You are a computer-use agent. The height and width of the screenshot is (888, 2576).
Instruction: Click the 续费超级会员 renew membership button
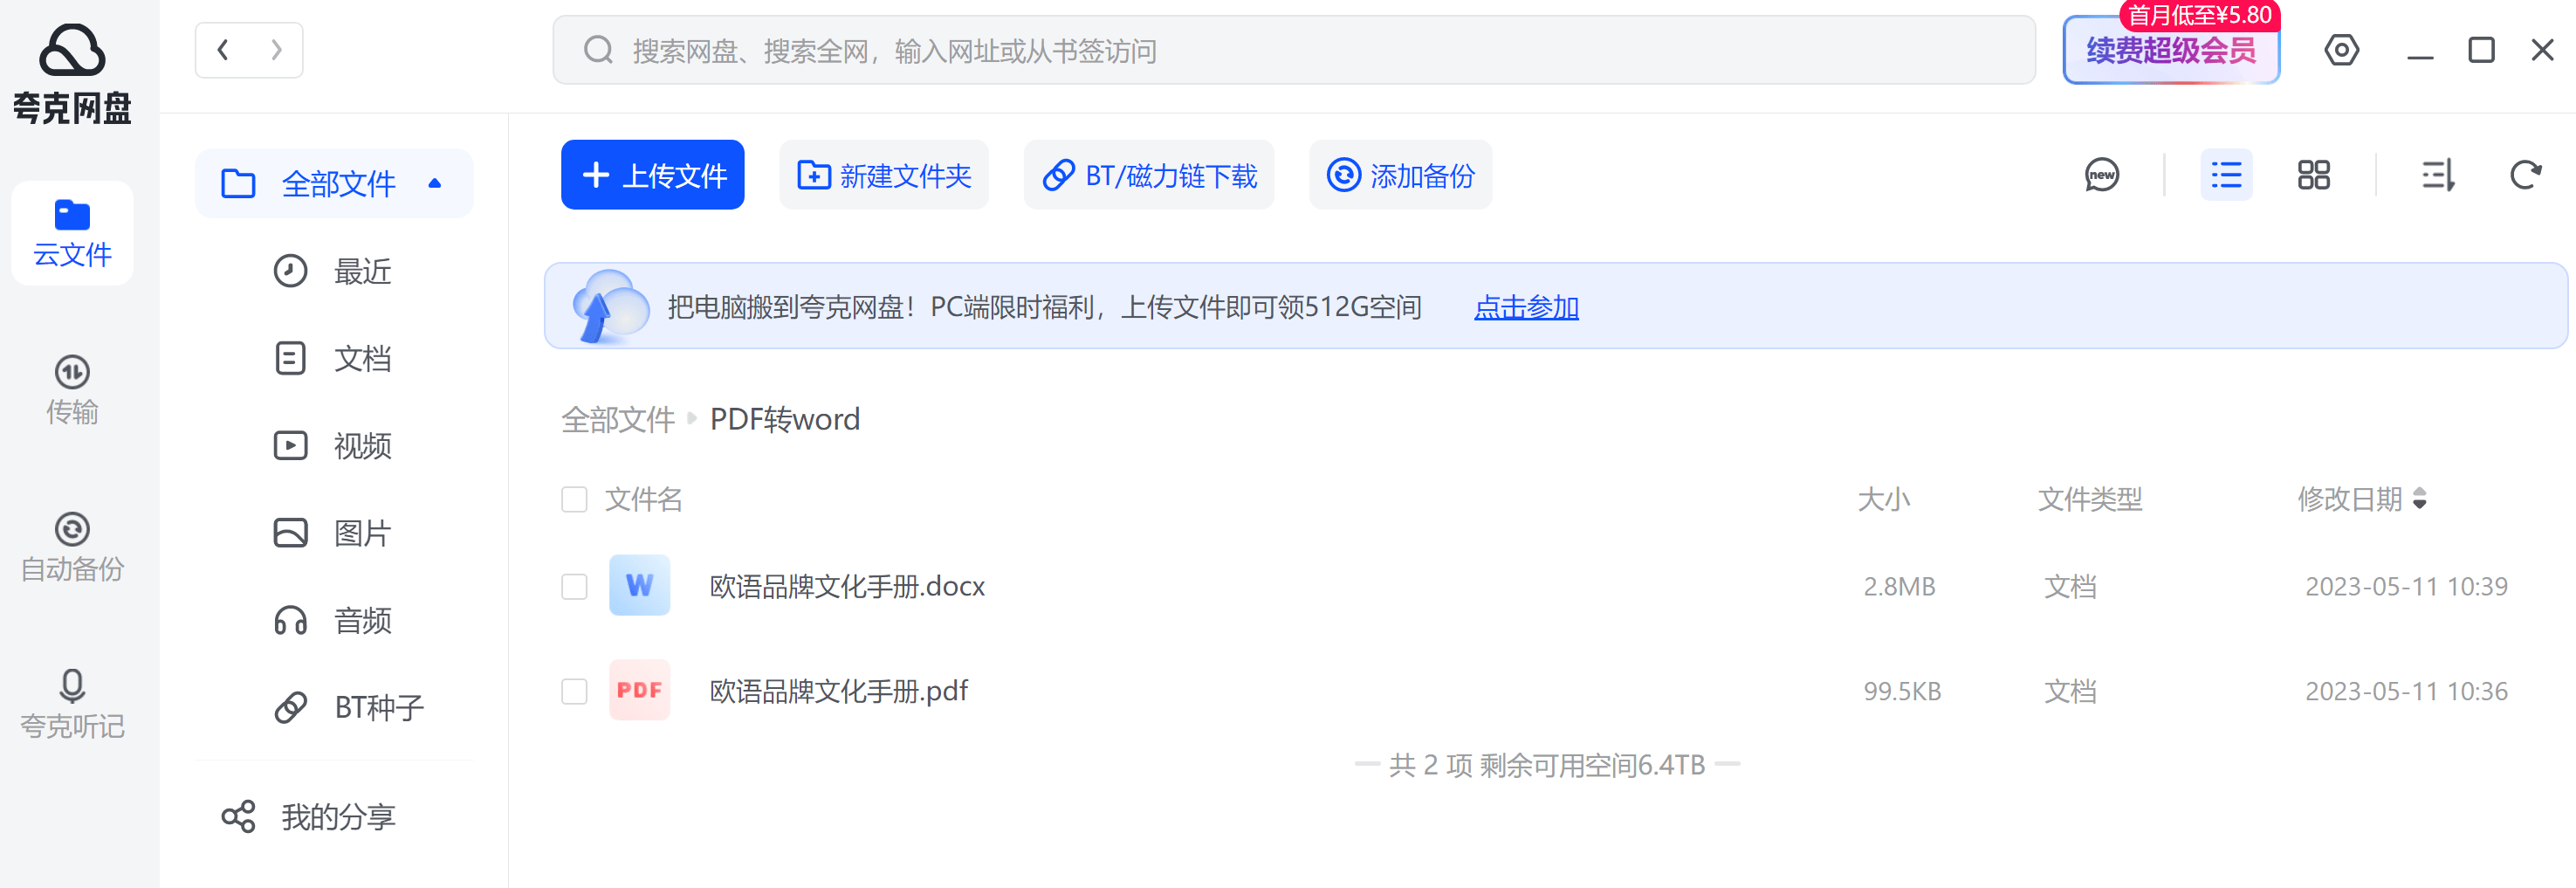coord(2171,51)
